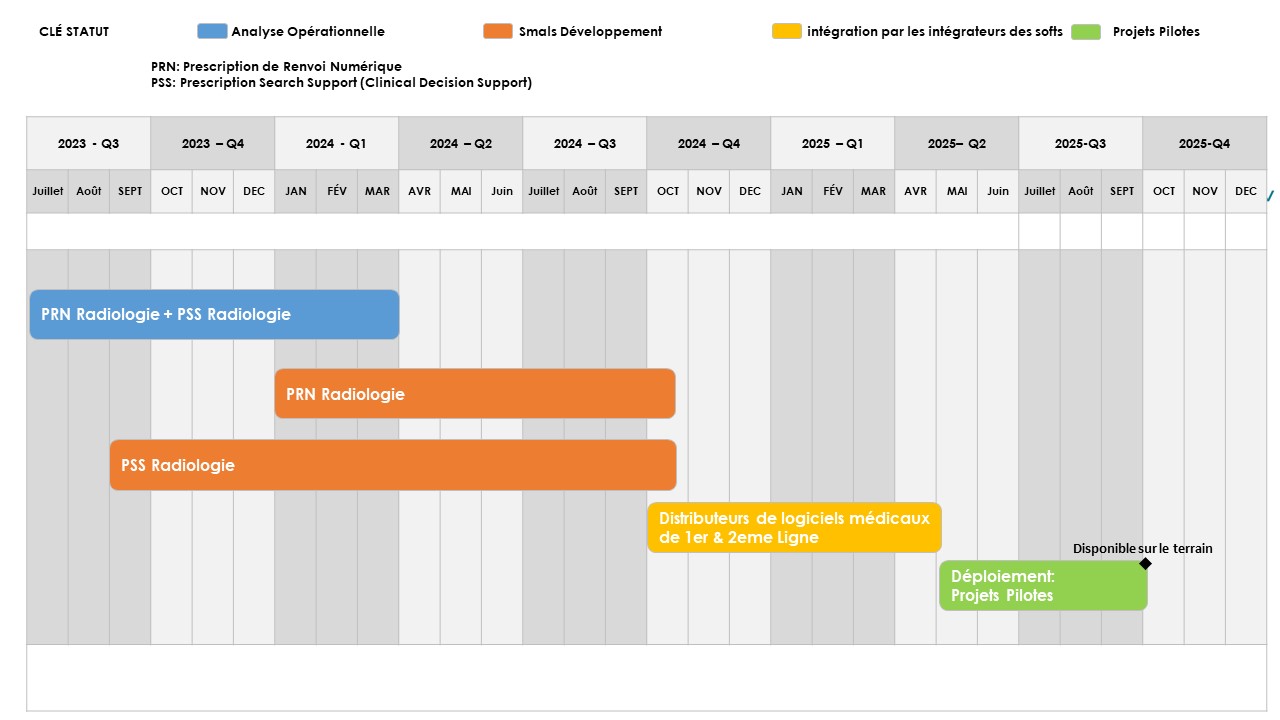Viewport: 1280px width, 720px height.
Task: Click the CLÉ STATUT legend title
Action: 74,32
